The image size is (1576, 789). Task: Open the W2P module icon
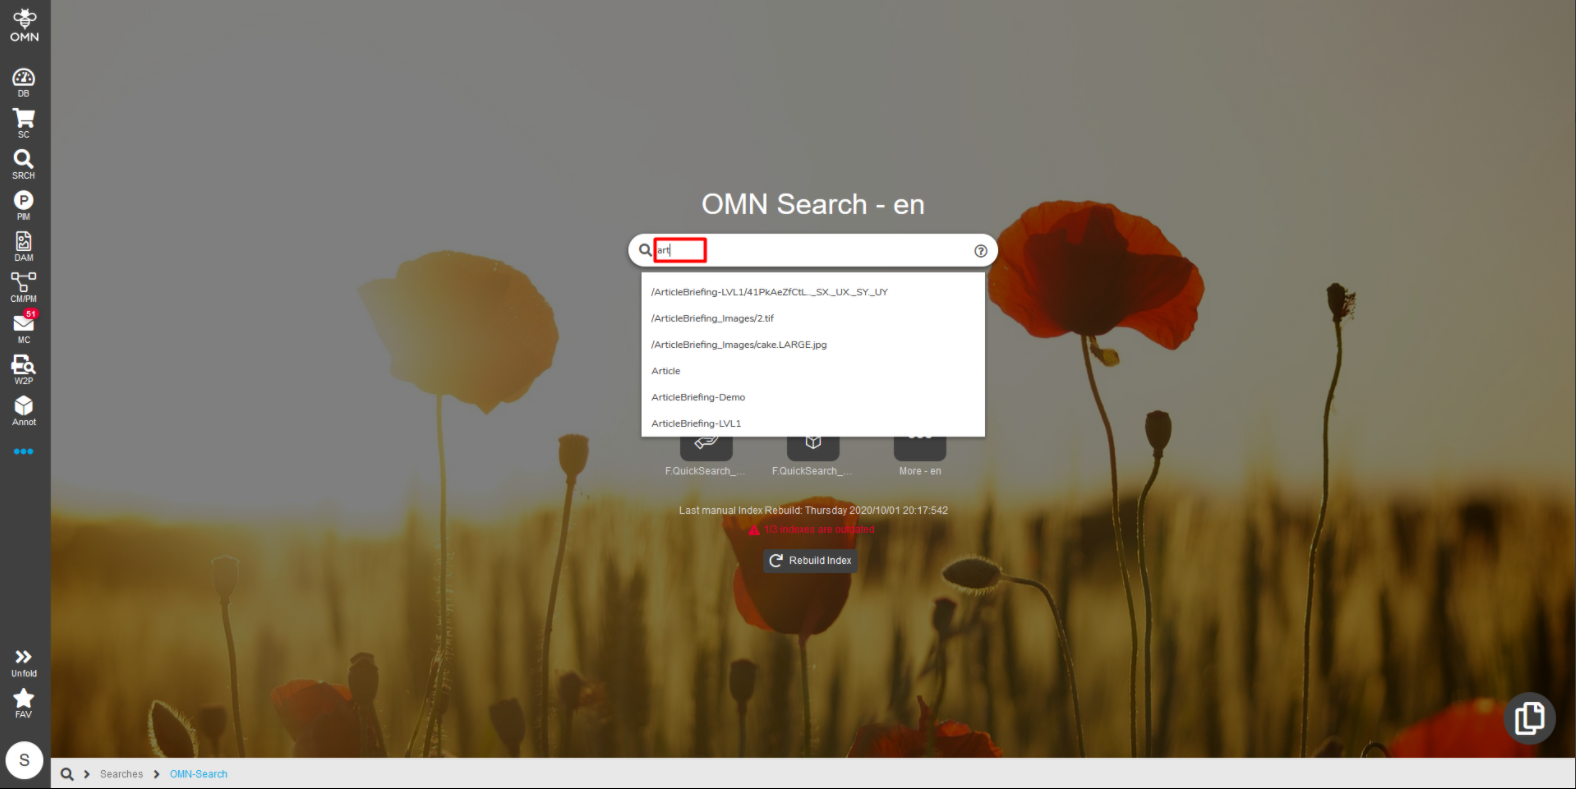click(24, 370)
